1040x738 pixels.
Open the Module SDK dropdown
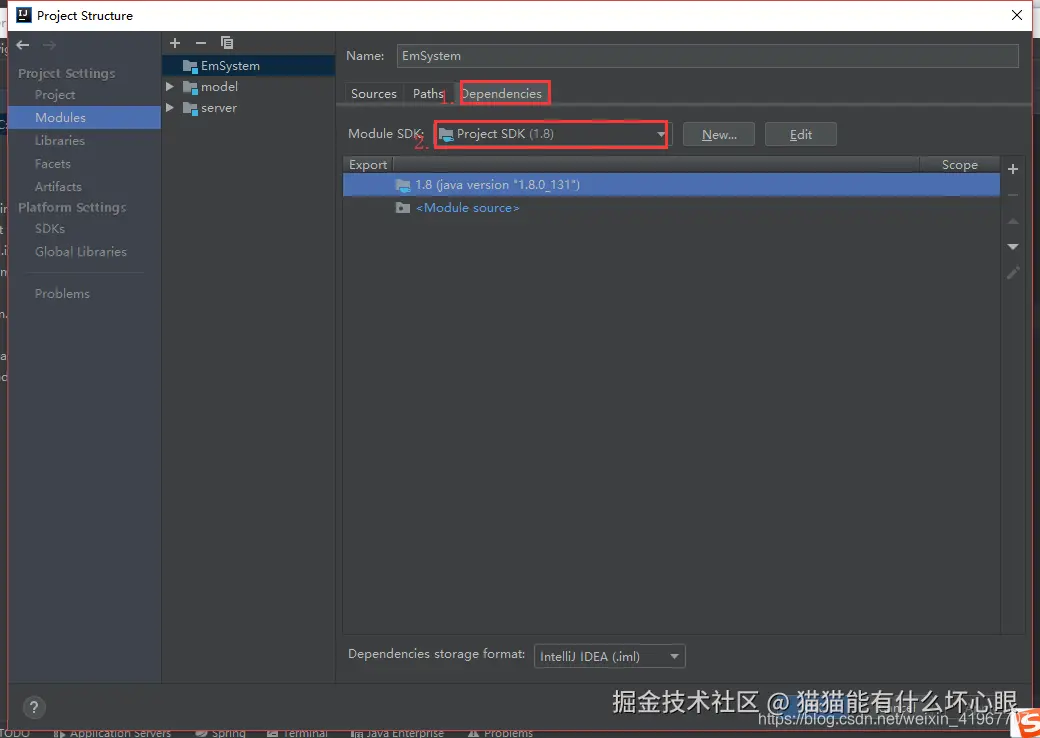(552, 134)
